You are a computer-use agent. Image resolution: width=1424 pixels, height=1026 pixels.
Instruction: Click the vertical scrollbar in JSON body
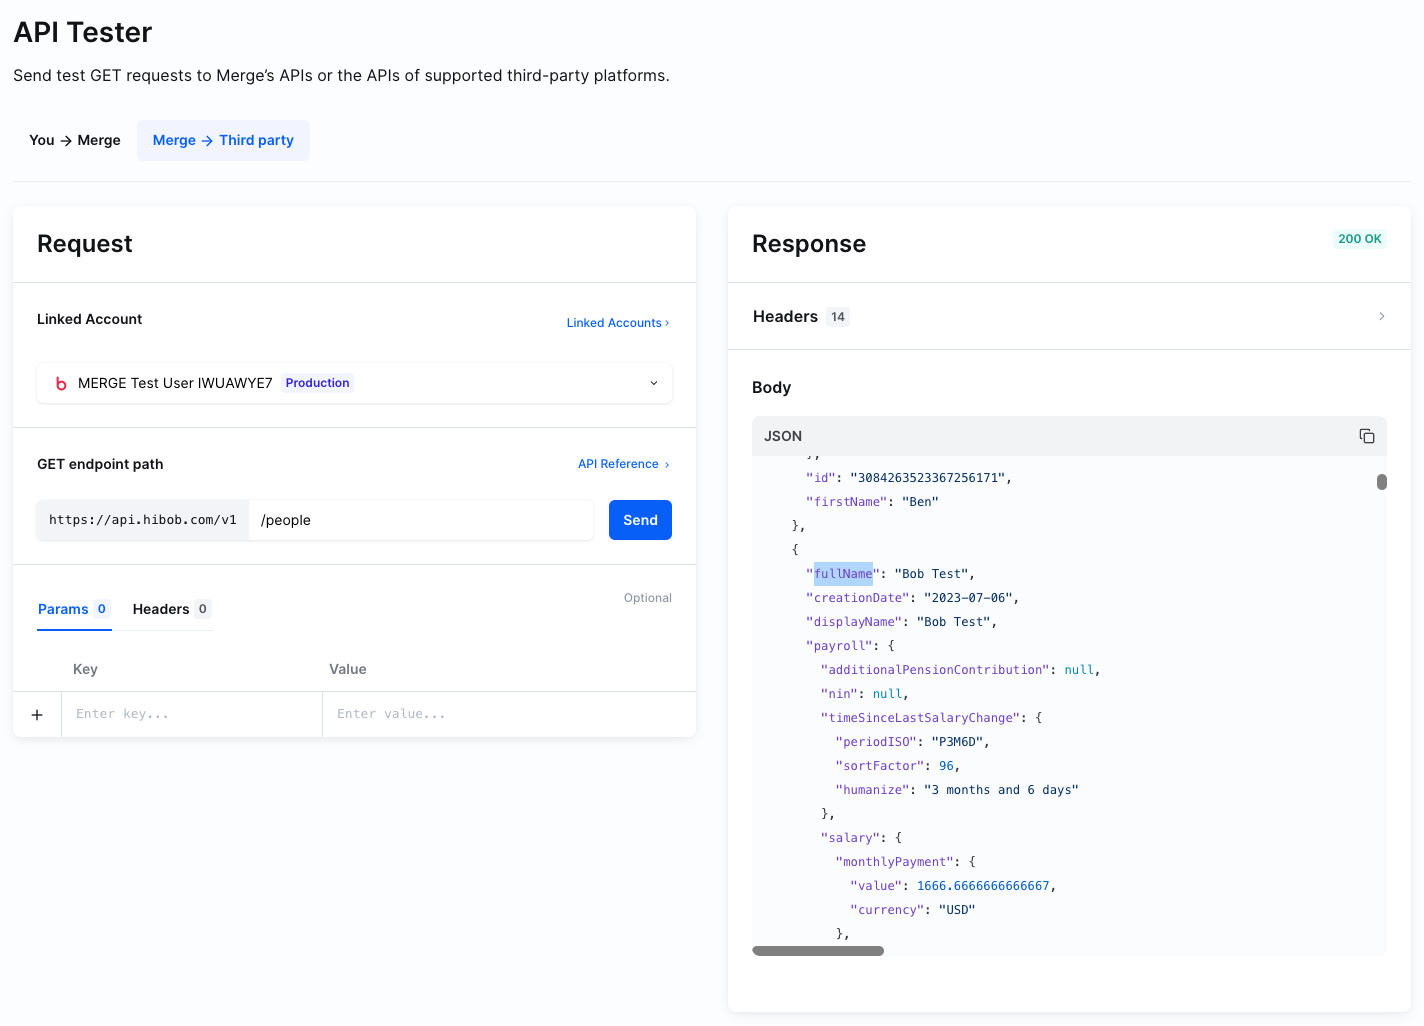coord(1381,482)
